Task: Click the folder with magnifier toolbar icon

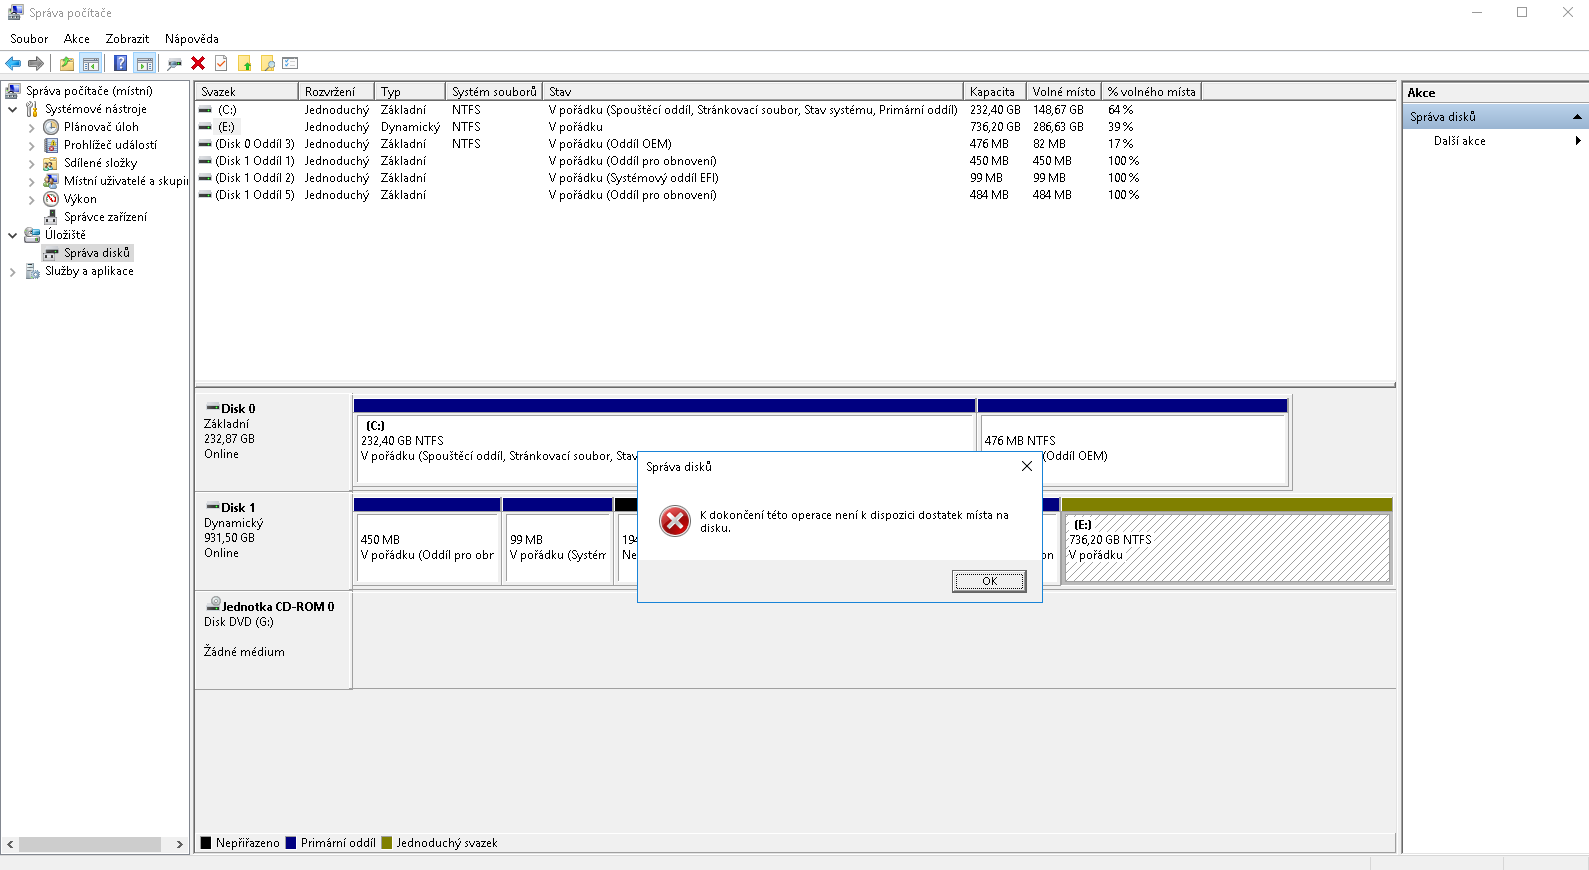Action: [x=268, y=63]
